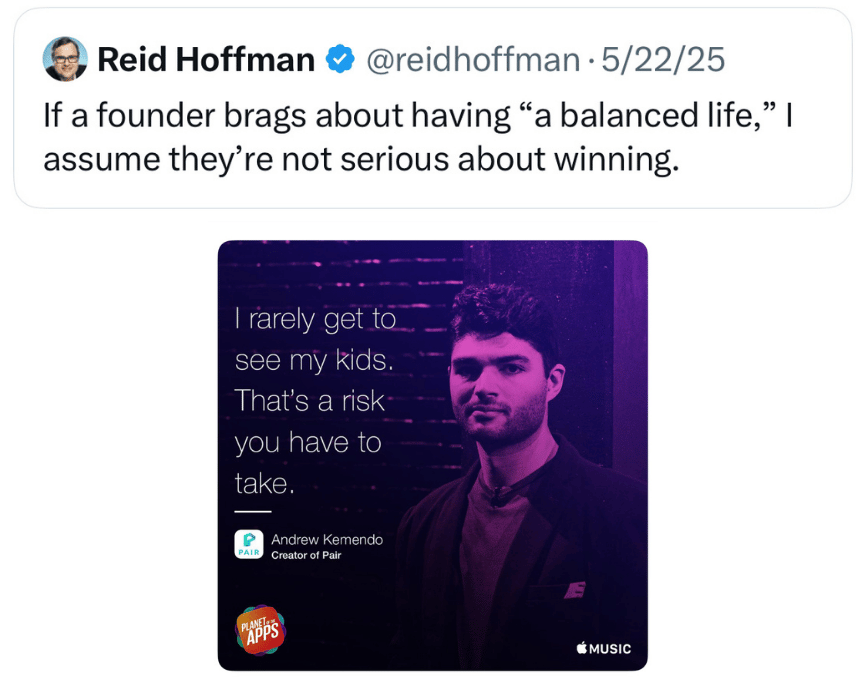
Task: Click the "Creator of Pair" caption
Action: [306, 555]
